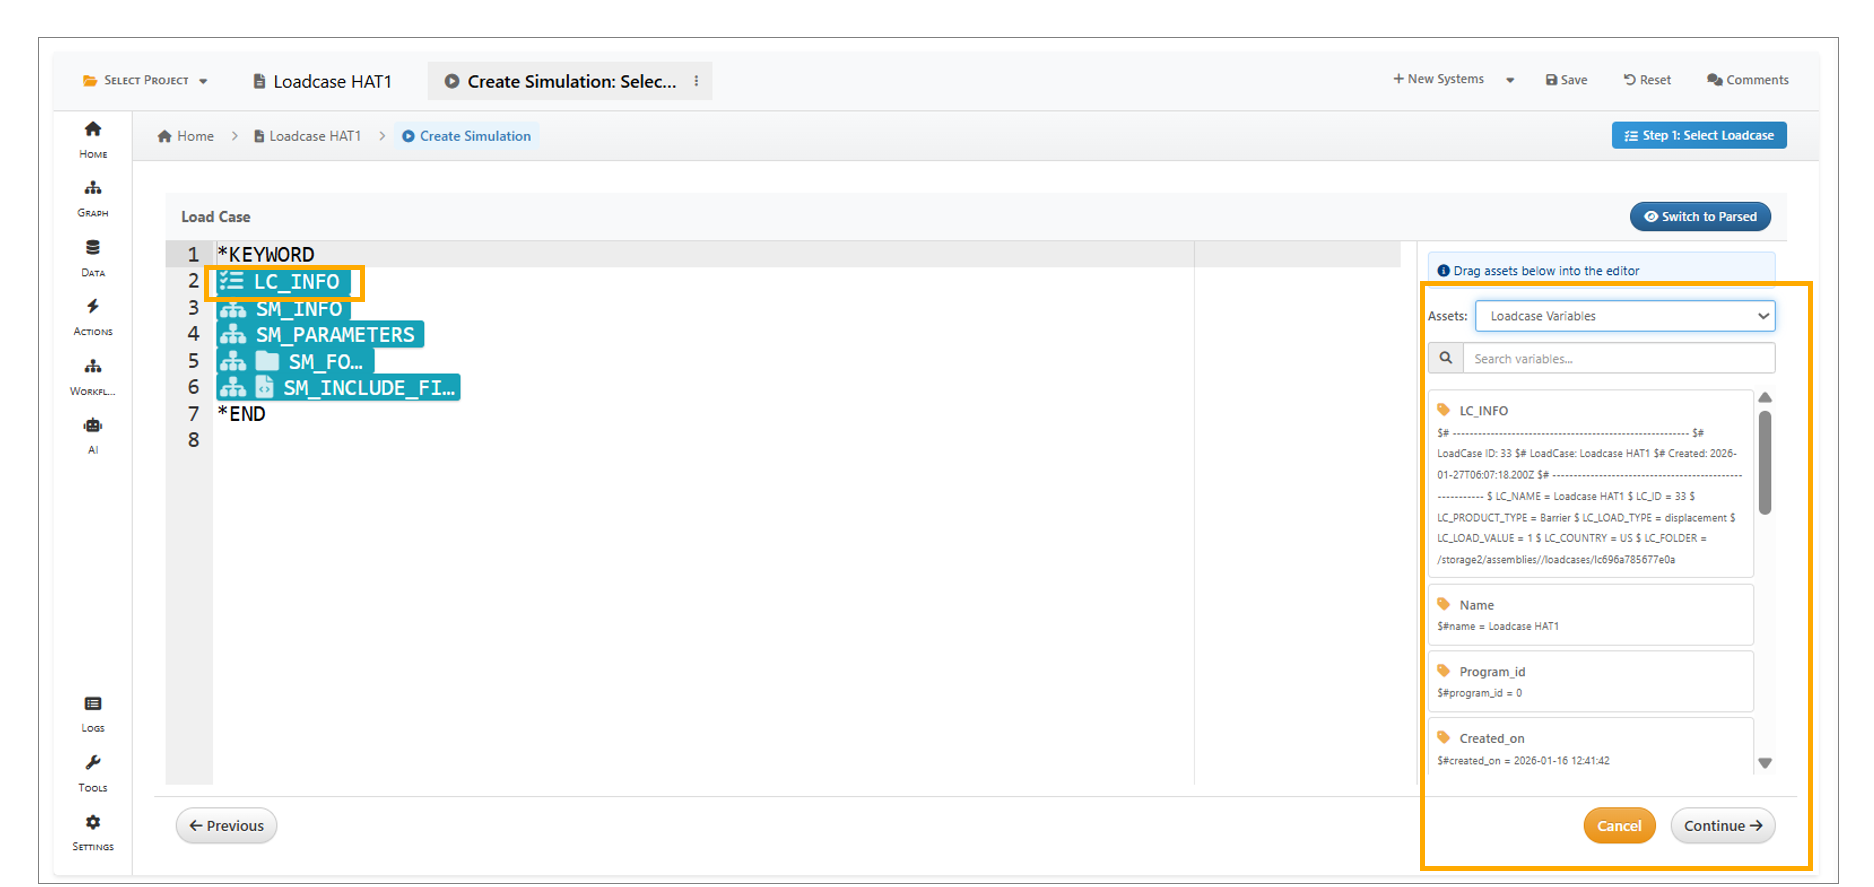Image resolution: width=1874 pixels, height=887 pixels.
Task: Switch to the Loadcase HAT1 tab
Action: (x=323, y=82)
